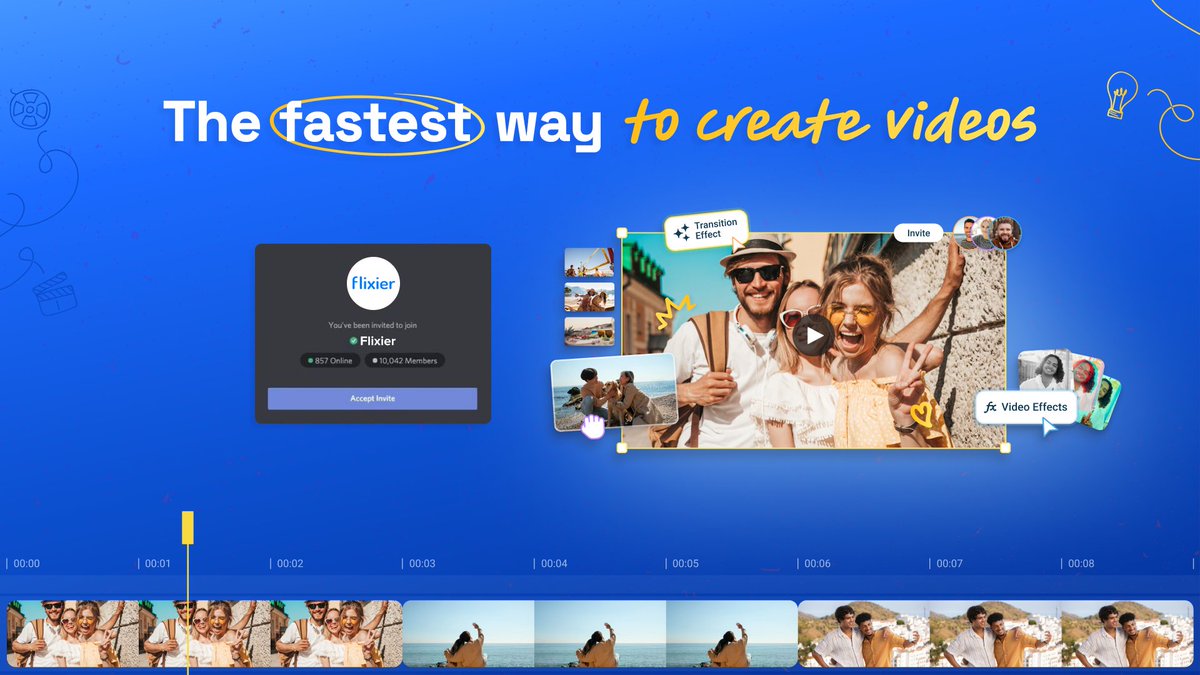
Task: Click the 00:07 timeline mark
Action: 949,564
